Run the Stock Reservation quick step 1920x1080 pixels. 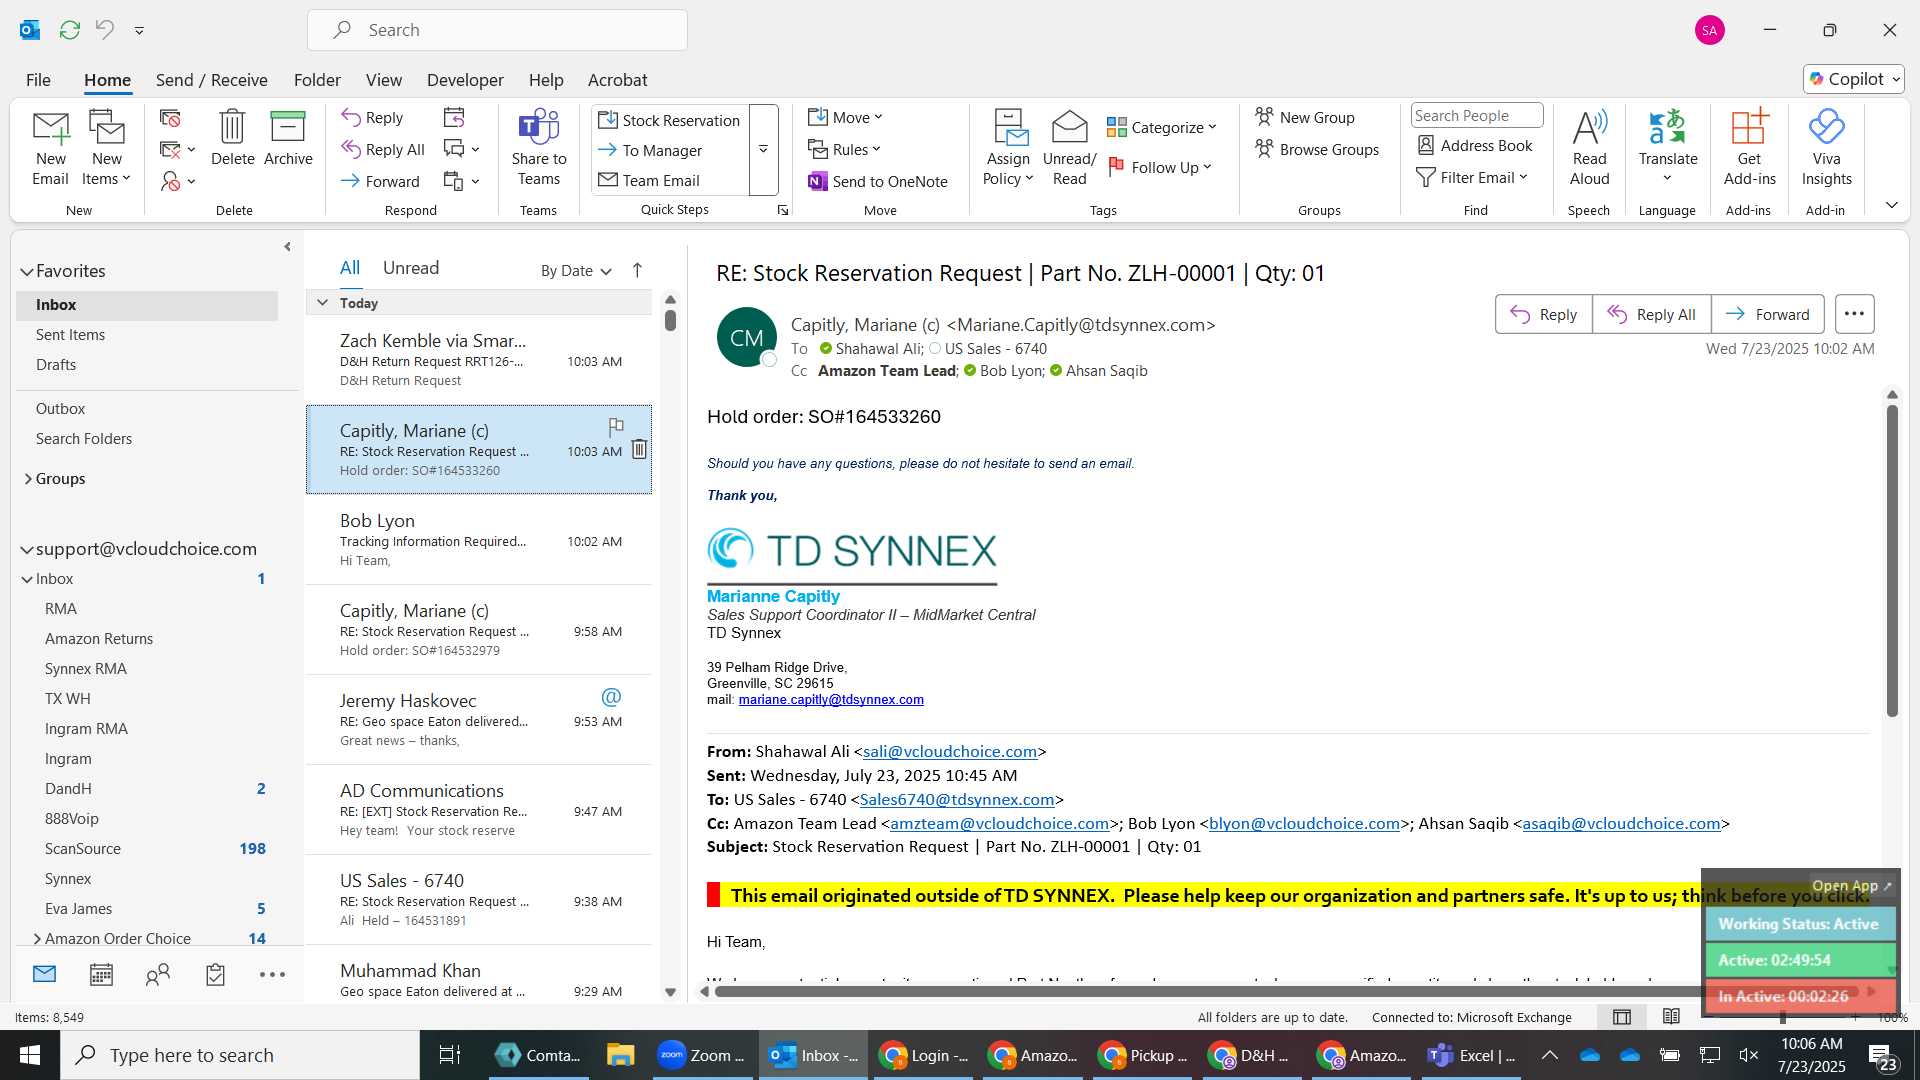pos(669,120)
